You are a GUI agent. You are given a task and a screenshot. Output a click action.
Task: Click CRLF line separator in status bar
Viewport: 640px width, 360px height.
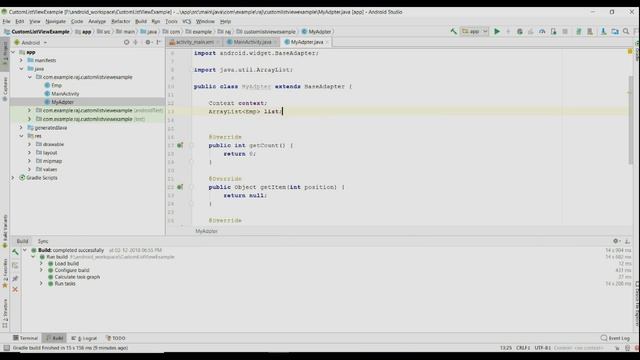pyautogui.click(x=523, y=348)
